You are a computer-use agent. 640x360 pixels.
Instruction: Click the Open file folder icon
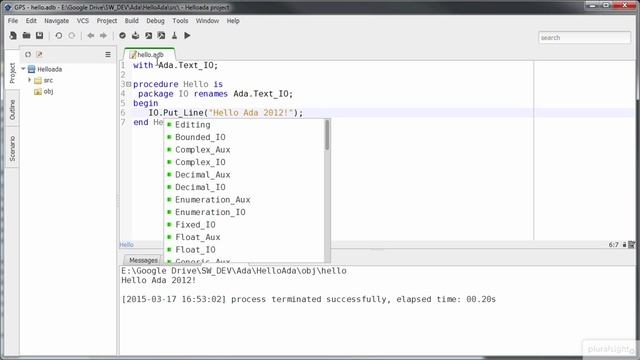[27, 36]
